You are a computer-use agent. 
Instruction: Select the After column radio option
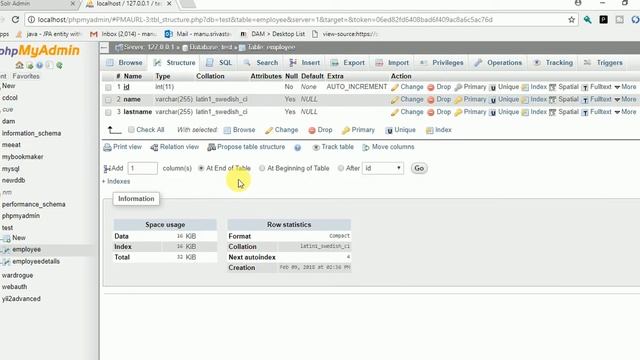tap(340, 168)
